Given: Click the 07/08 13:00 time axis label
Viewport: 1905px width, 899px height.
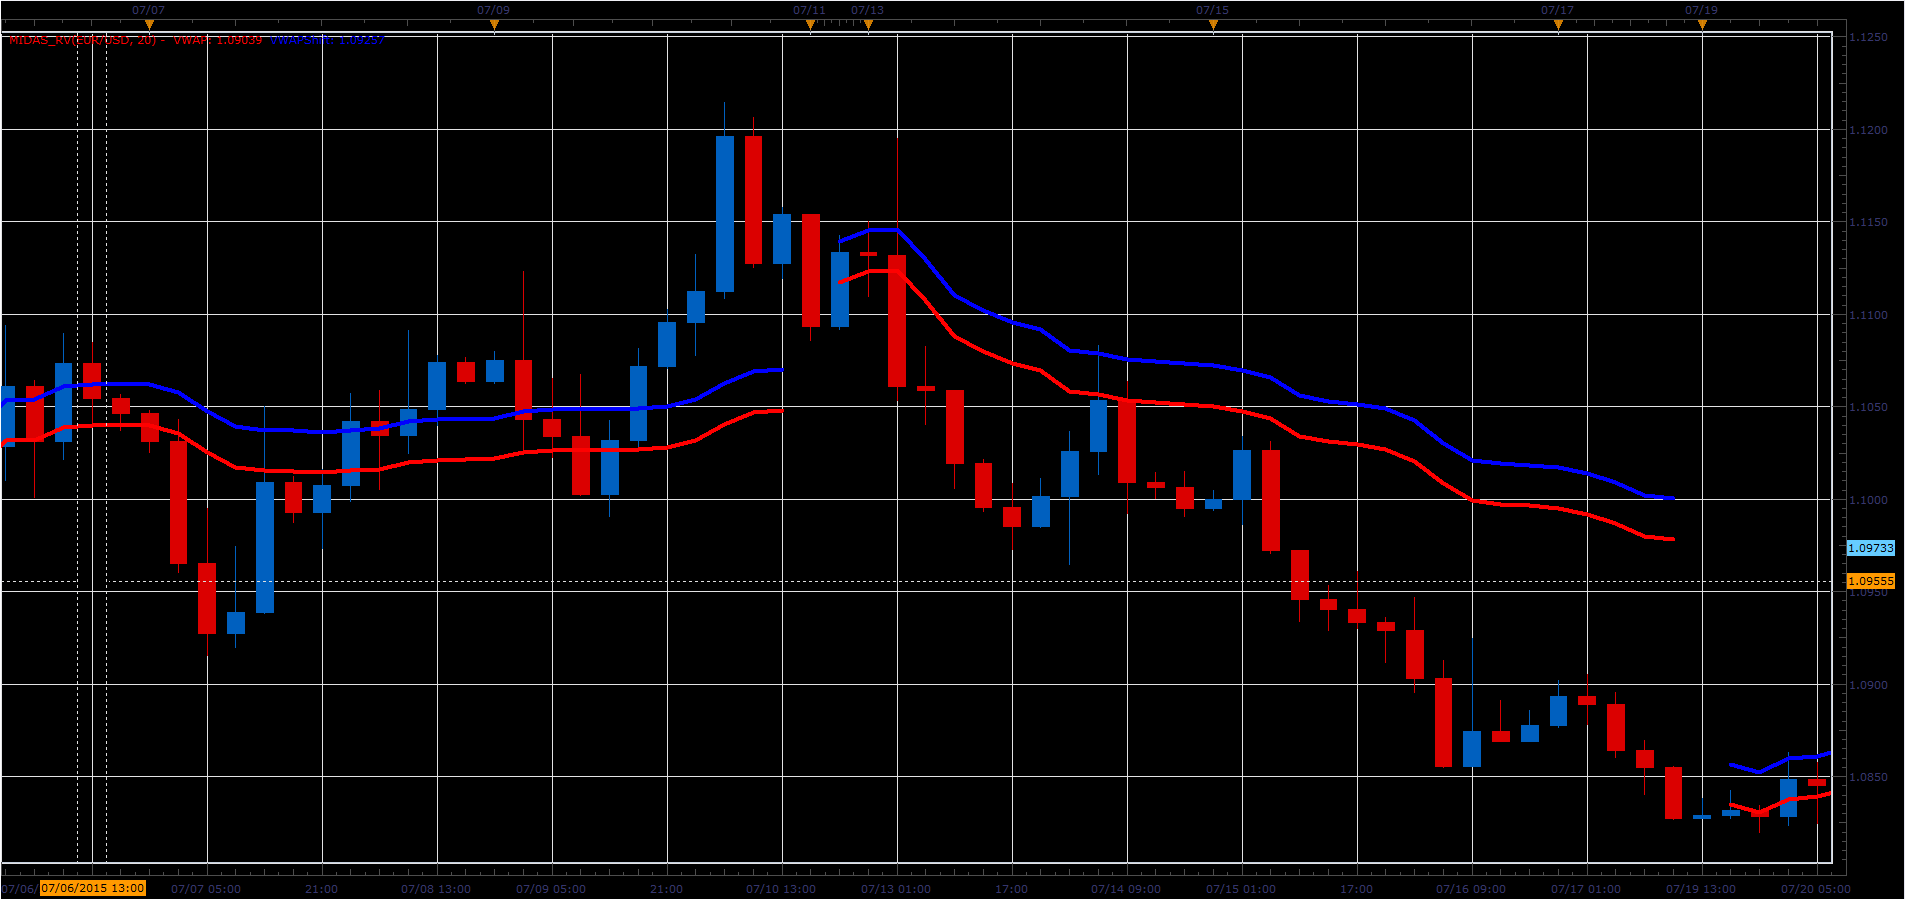Looking at the screenshot, I should [436, 889].
